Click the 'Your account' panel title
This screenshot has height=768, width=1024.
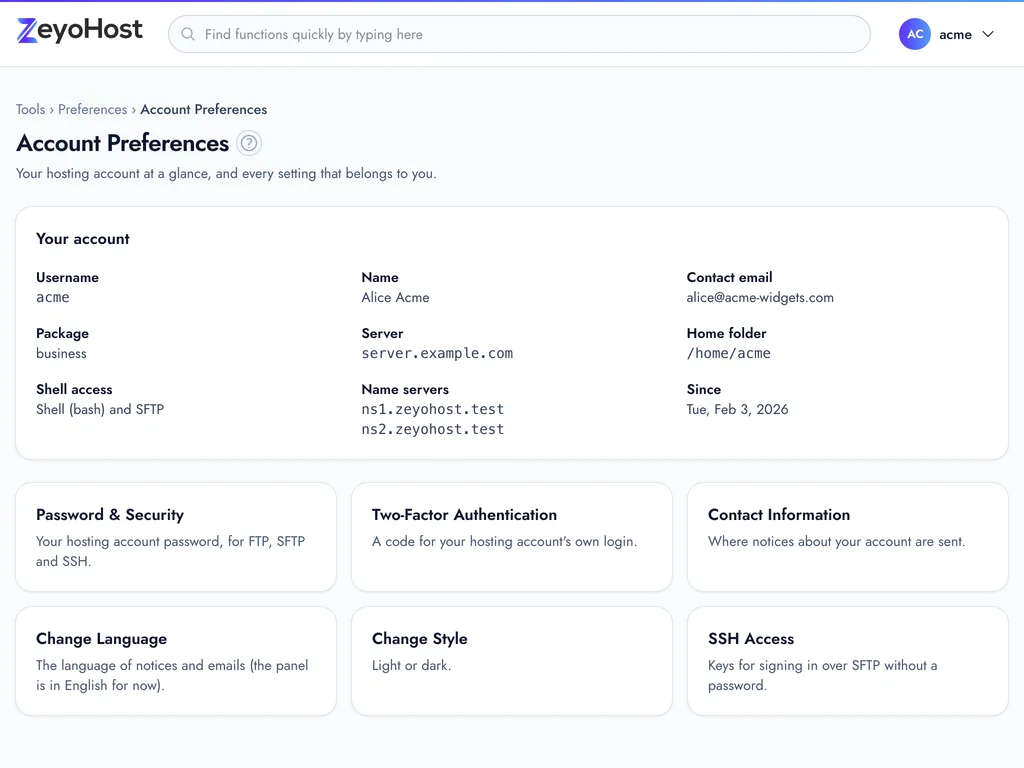click(x=83, y=238)
